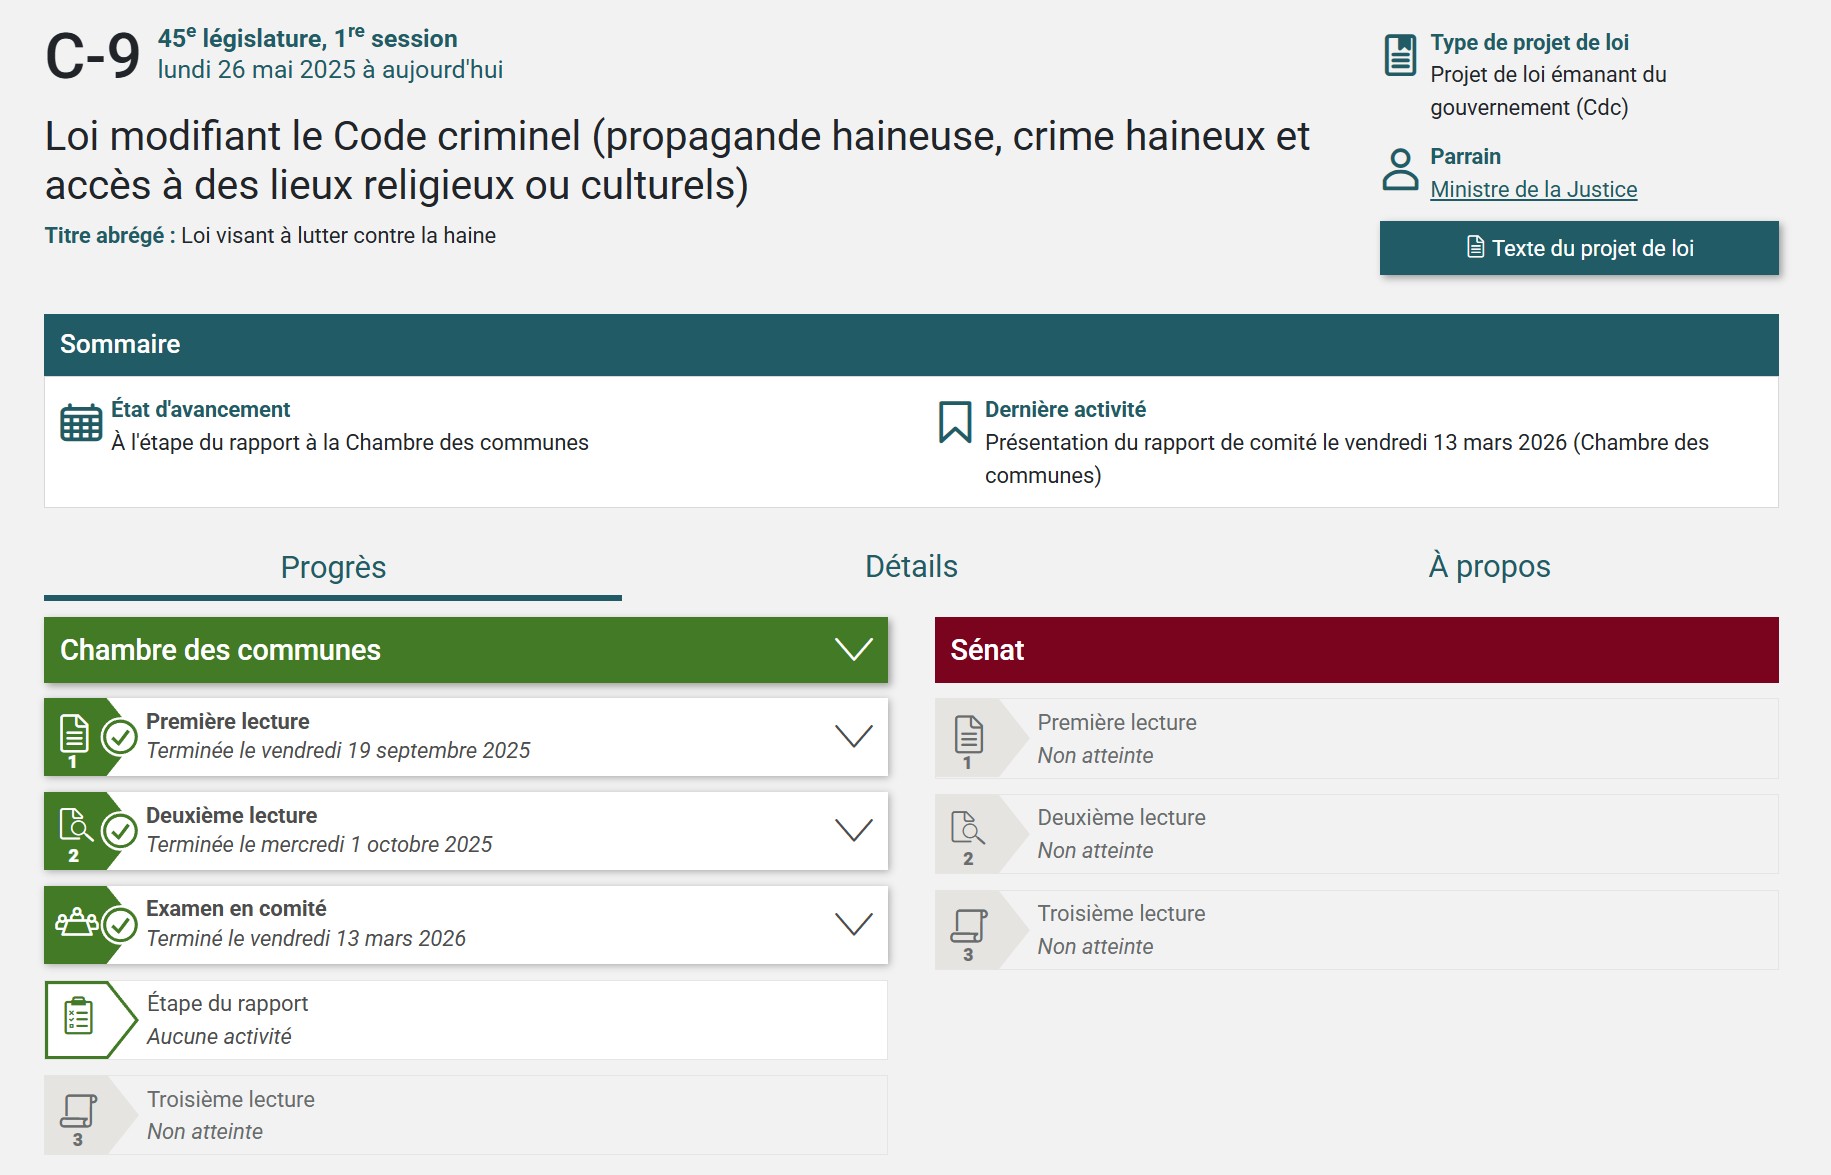Image resolution: width=1831 pixels, height=1175 pixels.
Task: Click the Sénat Deuxième lecture magnifier icon
Action: click(x=968, y=827)
